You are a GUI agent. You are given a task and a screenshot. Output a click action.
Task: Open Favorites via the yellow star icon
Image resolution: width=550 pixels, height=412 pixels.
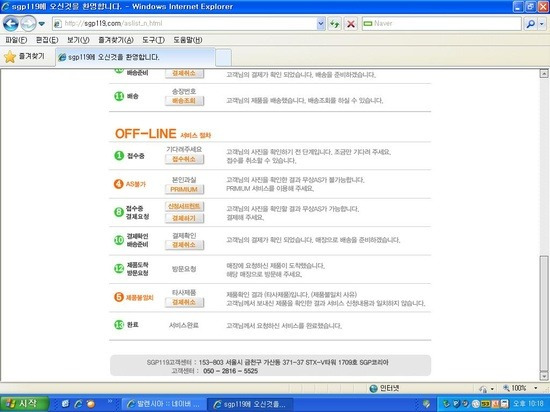pyautogui.click(x=10, y=57)
